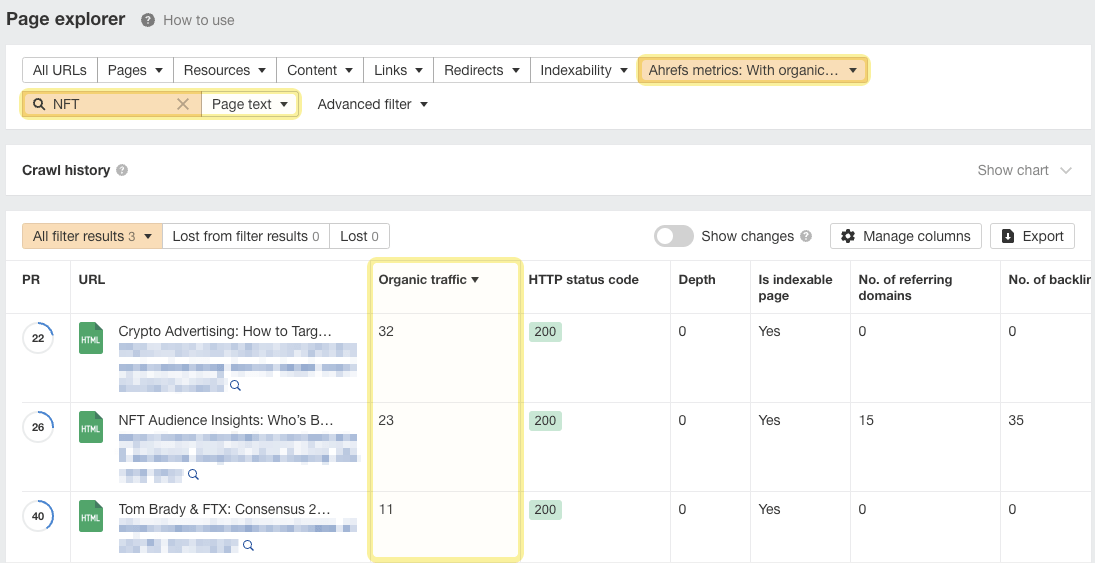This screenshot has width=1095, height=563.
Task: Click the magnifier icon under Tom Brady URL
Action: tap(249, 546)
